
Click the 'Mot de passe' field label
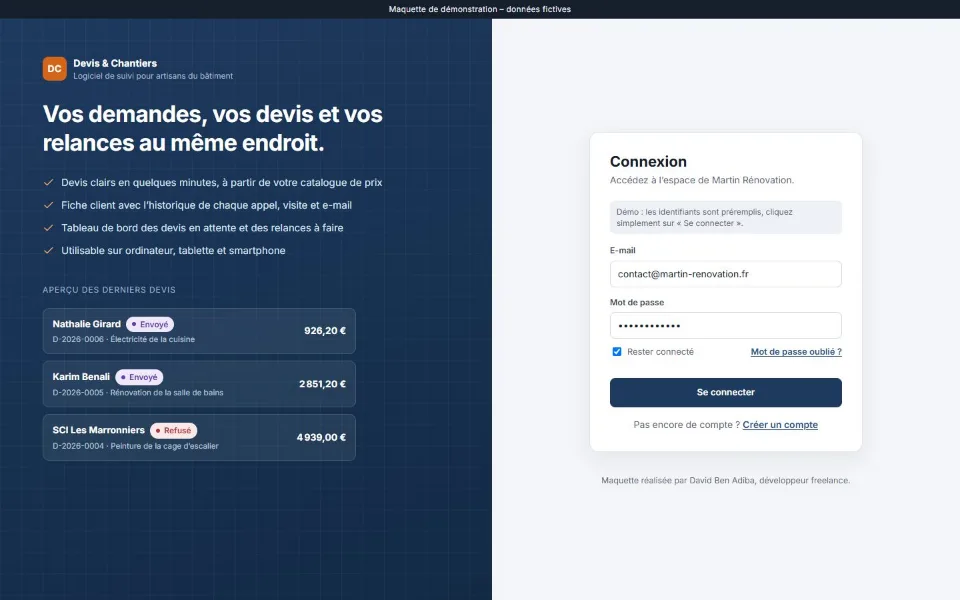(637, 302)
